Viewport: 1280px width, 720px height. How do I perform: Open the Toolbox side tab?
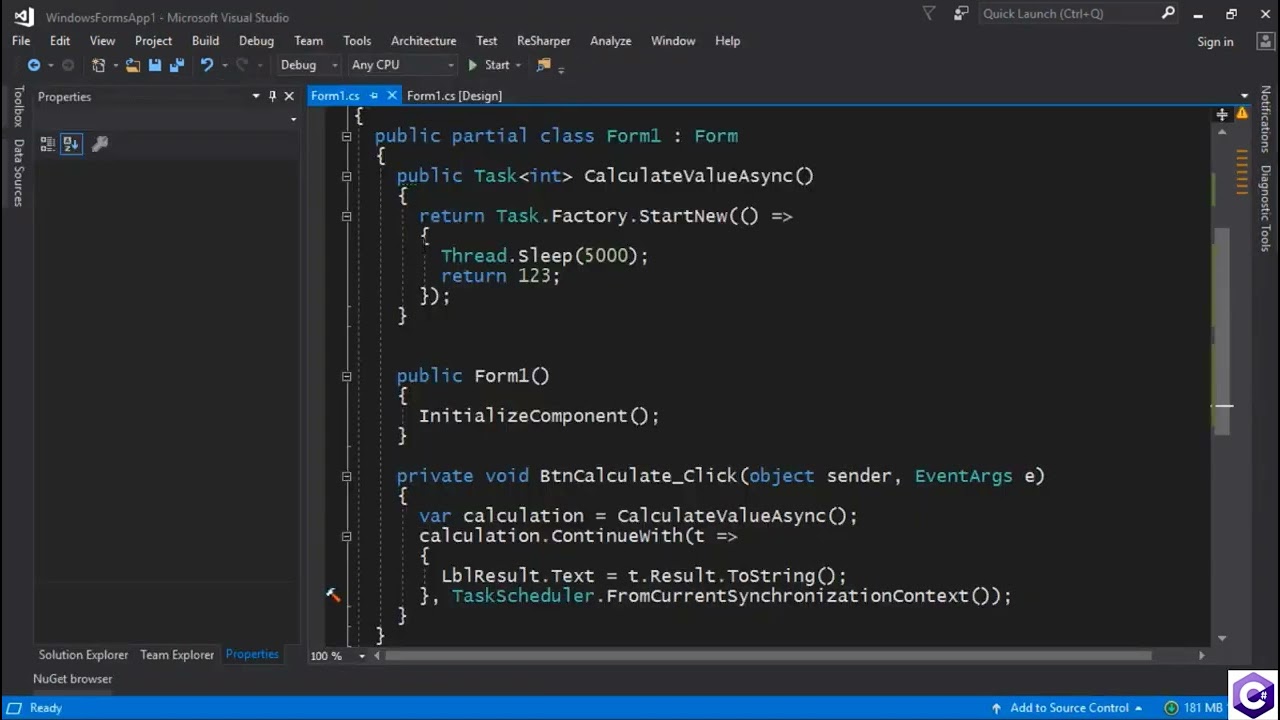[x=18, y=106]
